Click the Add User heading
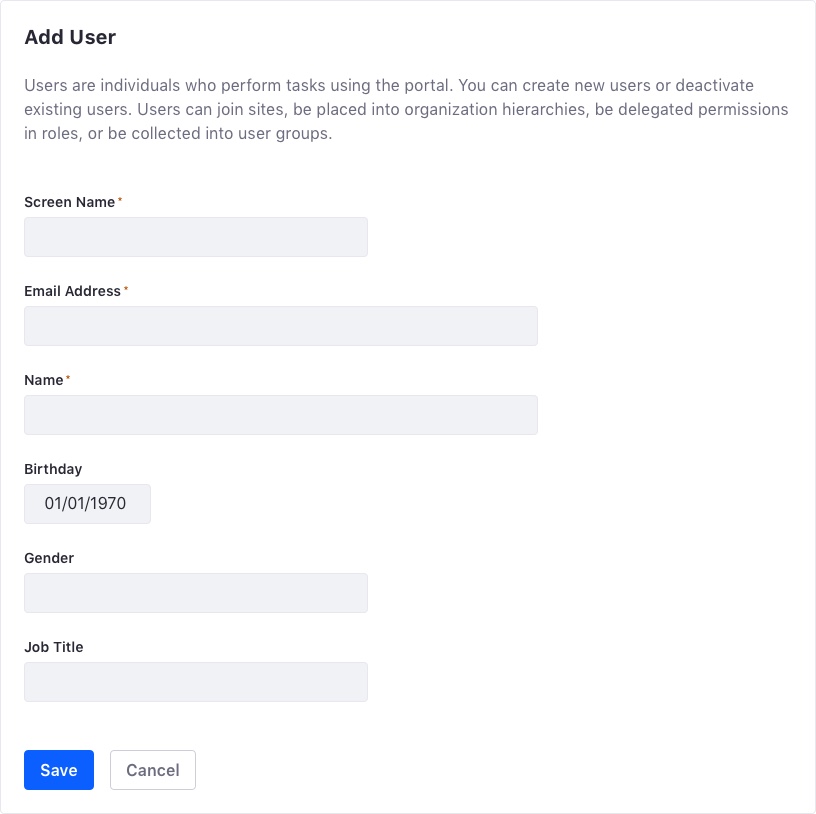816x814 pixels. click(x=70, y=38)
